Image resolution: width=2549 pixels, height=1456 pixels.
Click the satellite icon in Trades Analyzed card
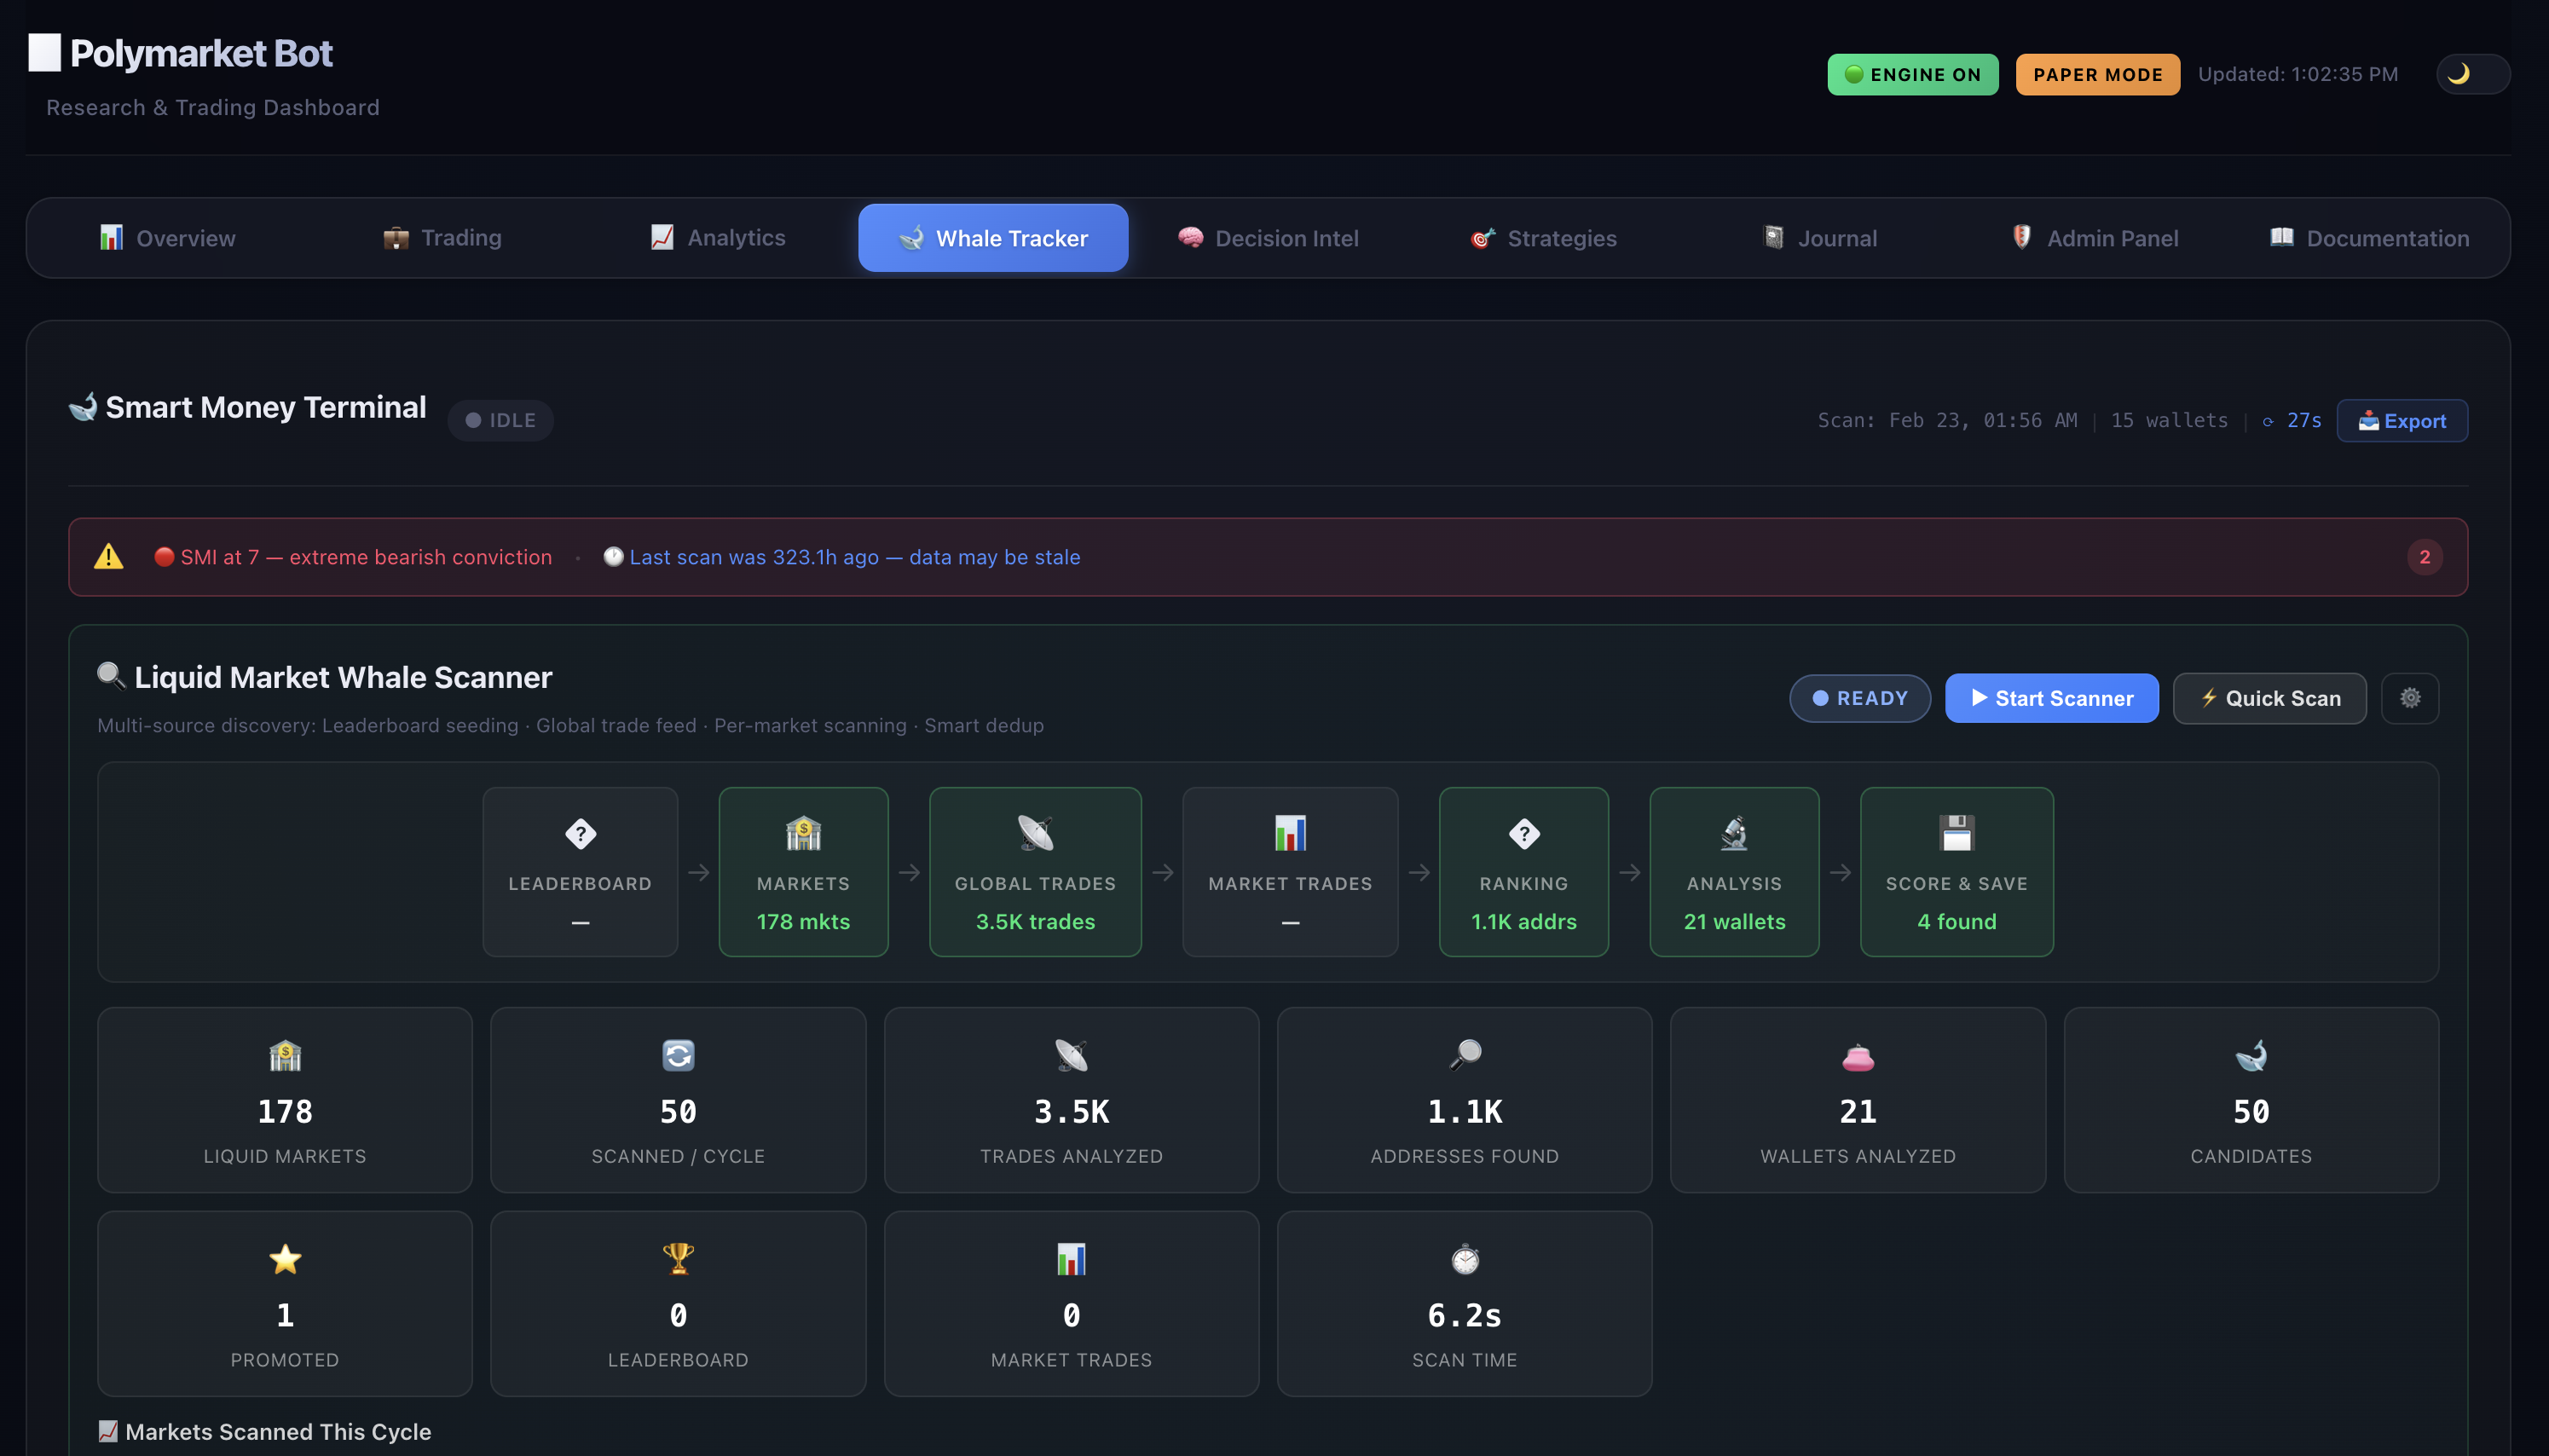1071,1055
